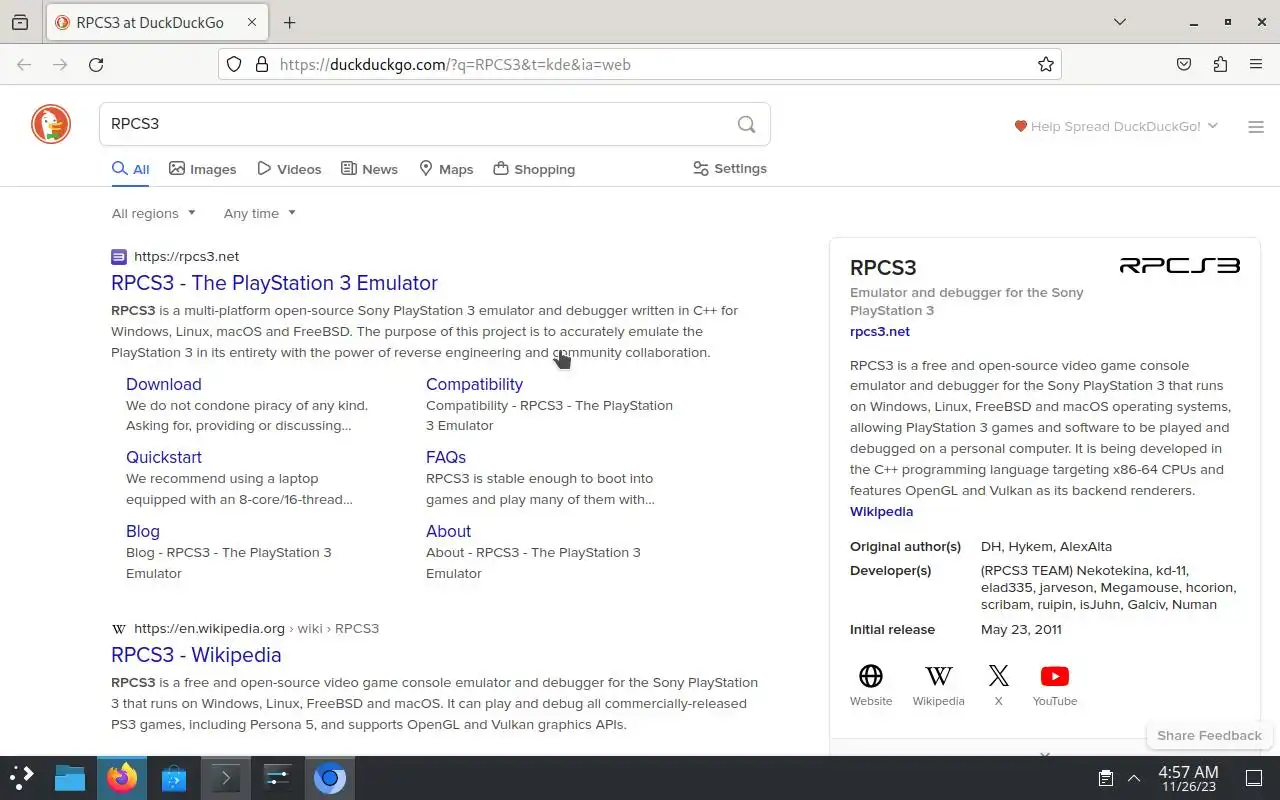Select the All search tab
The image size is (1280, 800).
pos(131,169)
